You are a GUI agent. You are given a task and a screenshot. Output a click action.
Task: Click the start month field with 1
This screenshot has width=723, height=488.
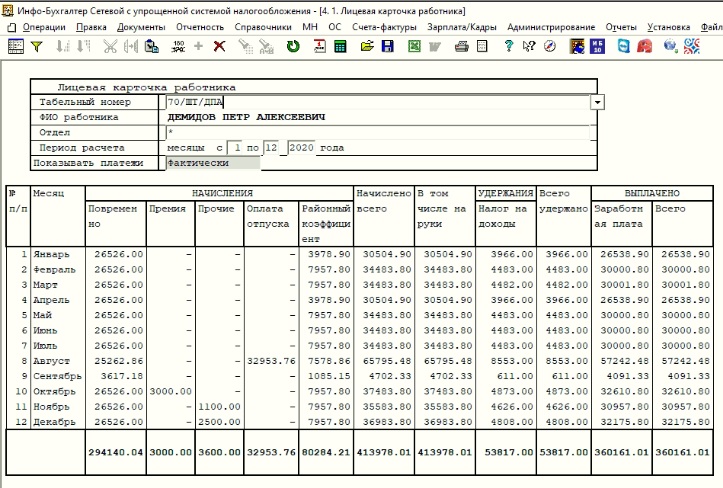[235, 148]
